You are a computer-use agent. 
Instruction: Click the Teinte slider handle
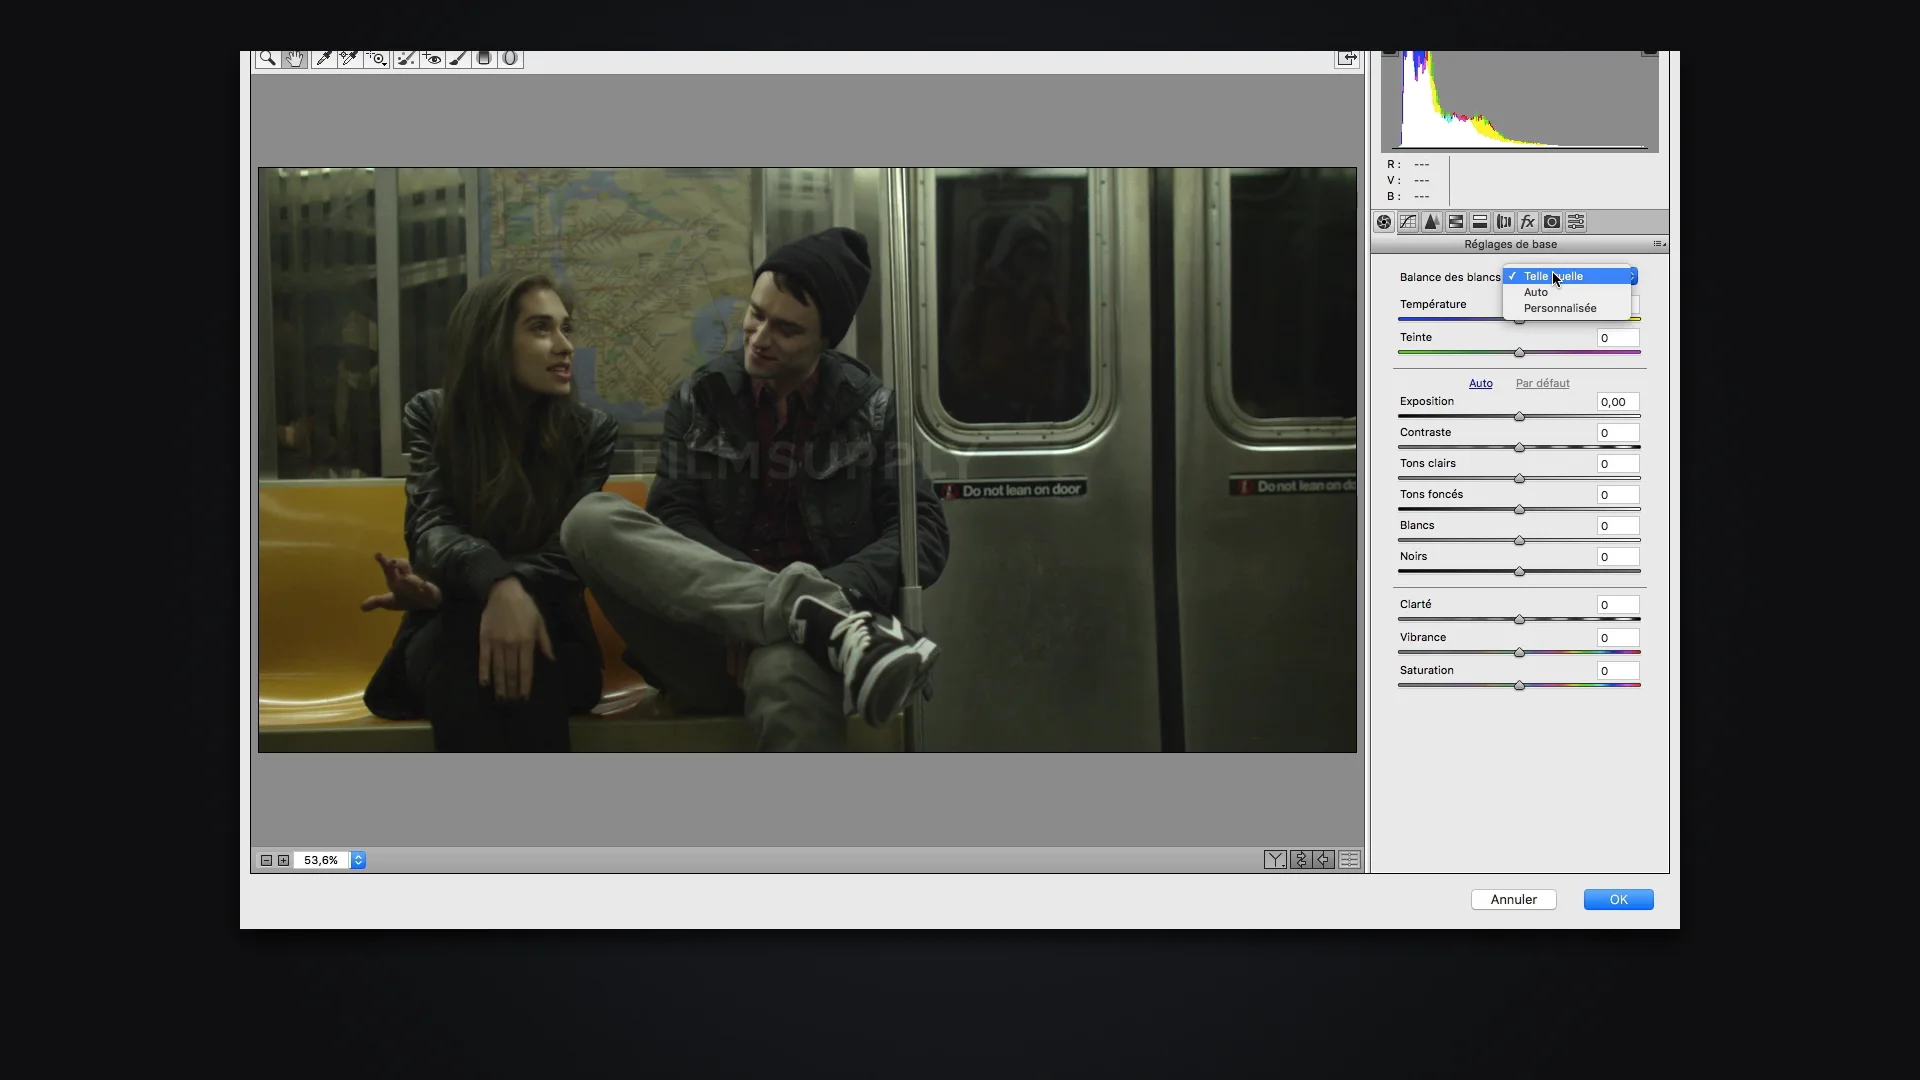(x=1519, y=353)
